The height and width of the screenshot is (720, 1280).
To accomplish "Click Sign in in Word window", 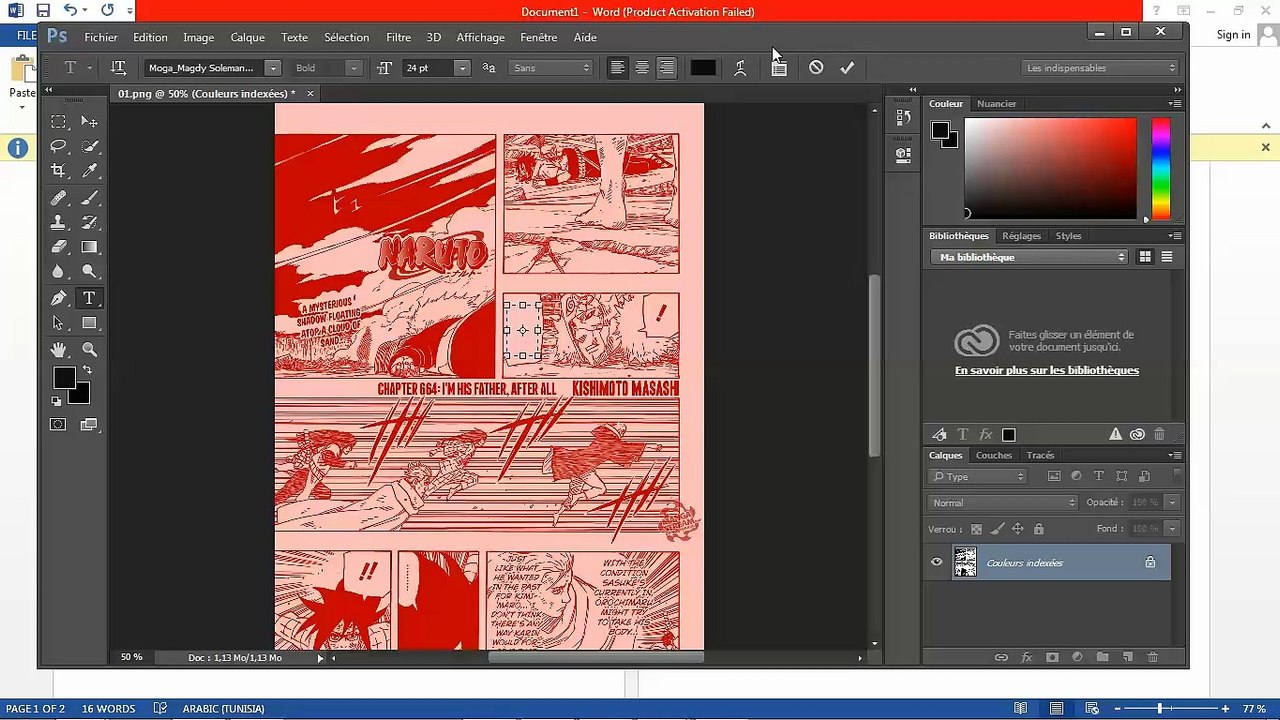I will tap(1233, 35).
